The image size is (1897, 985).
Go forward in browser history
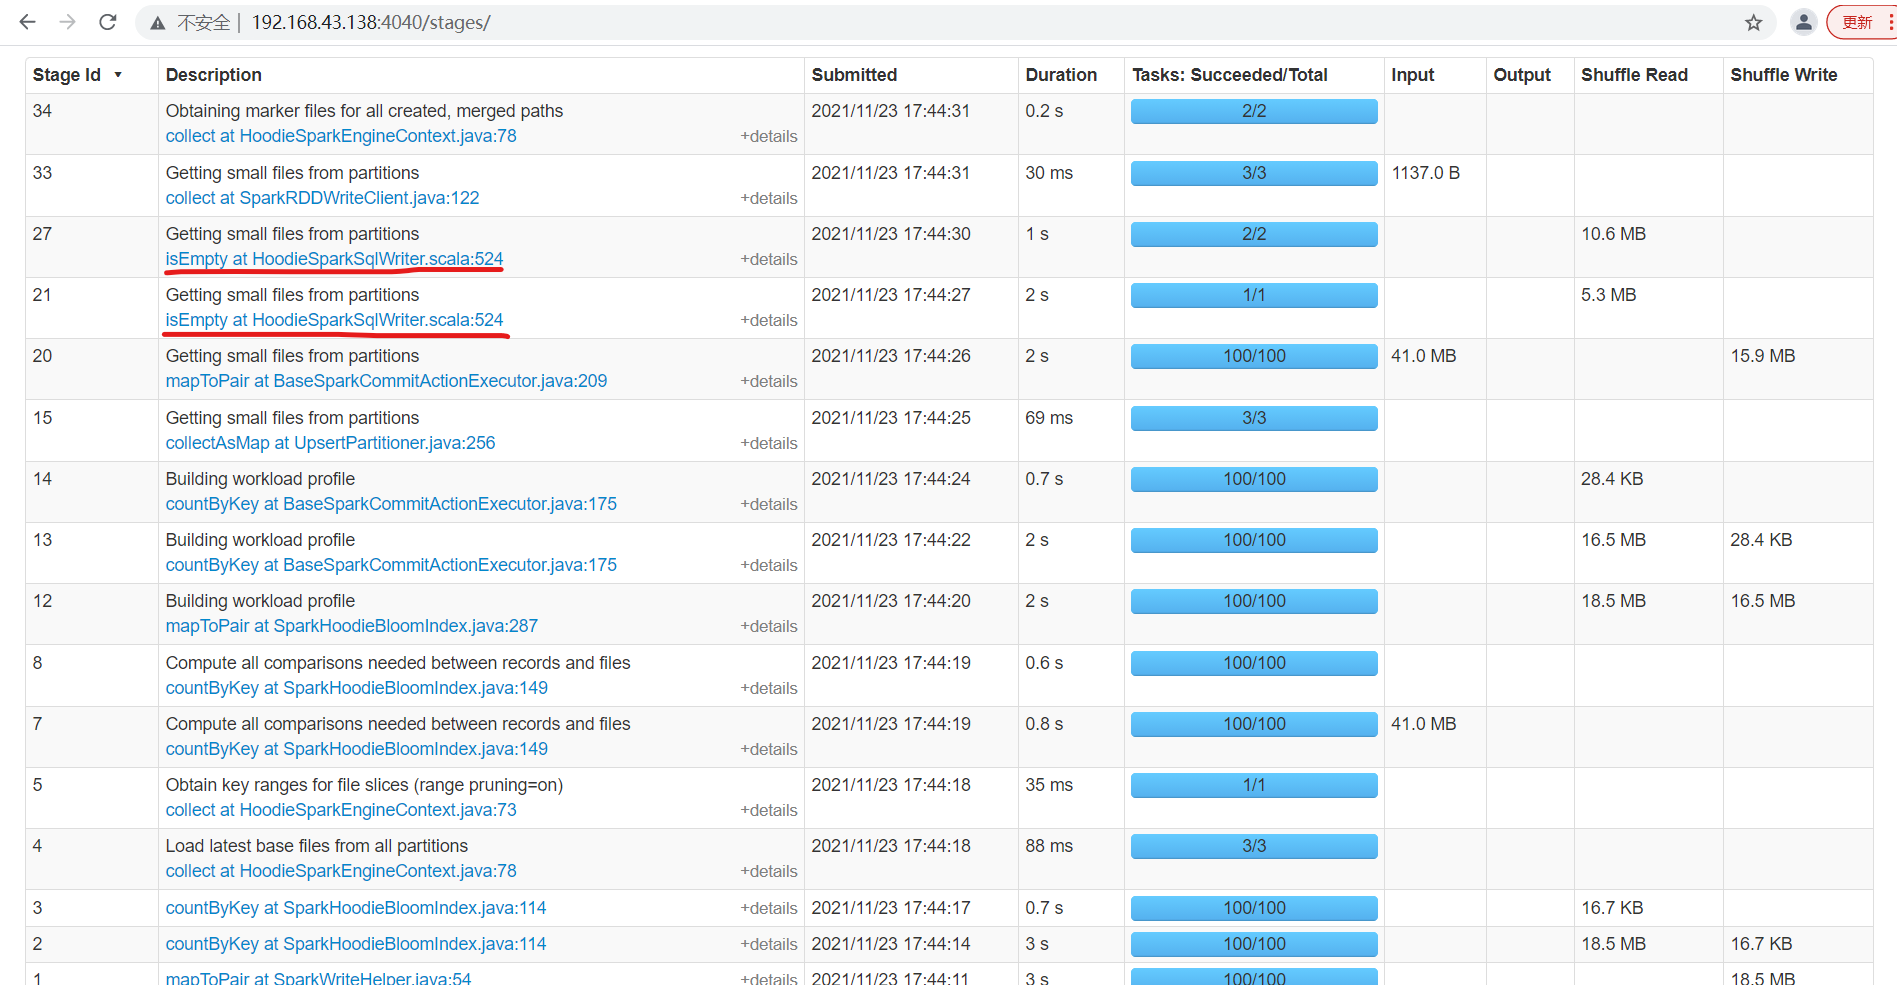tap(67, 22)
